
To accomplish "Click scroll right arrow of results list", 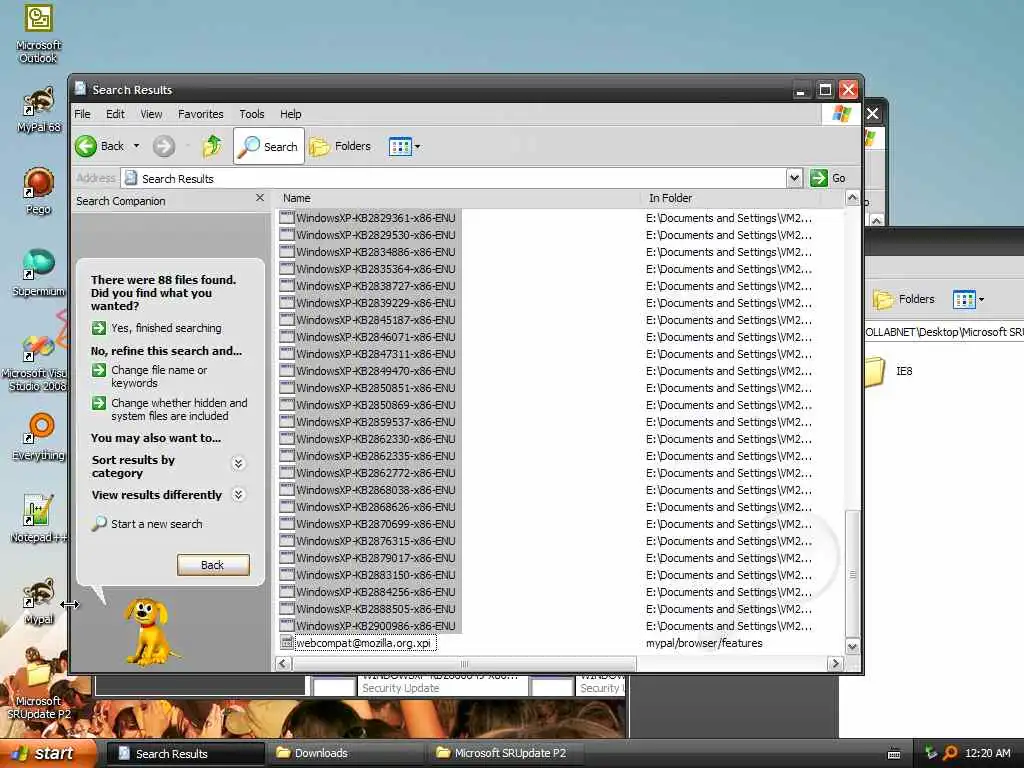I will coord(835,664).
